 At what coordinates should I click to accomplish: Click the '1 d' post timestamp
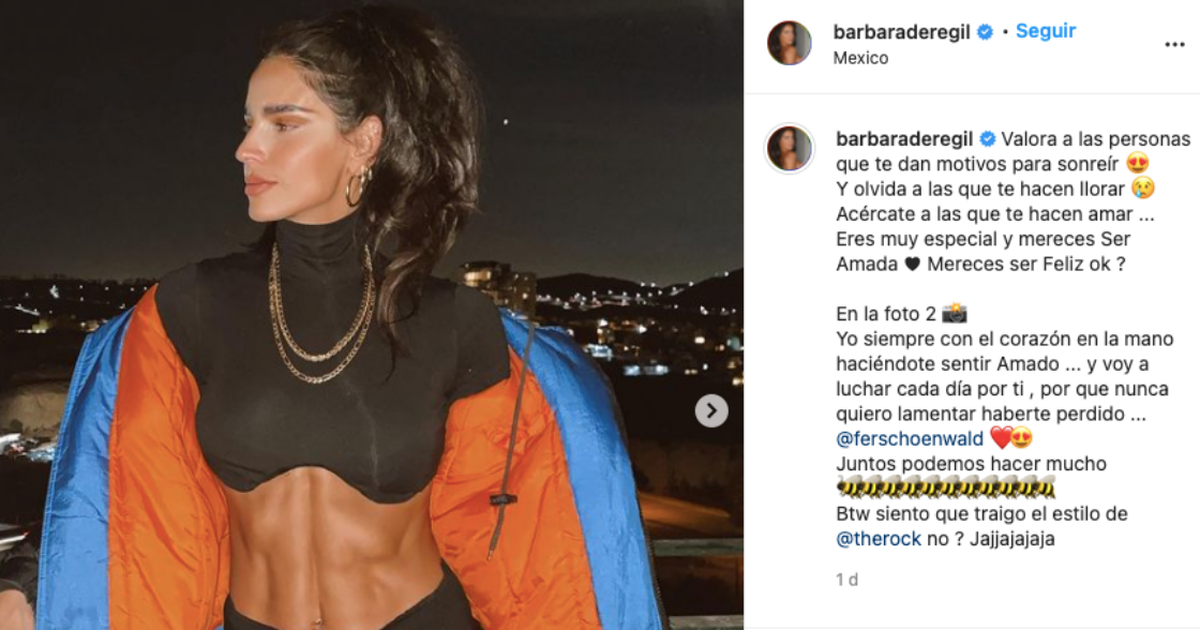coord(845,579)
